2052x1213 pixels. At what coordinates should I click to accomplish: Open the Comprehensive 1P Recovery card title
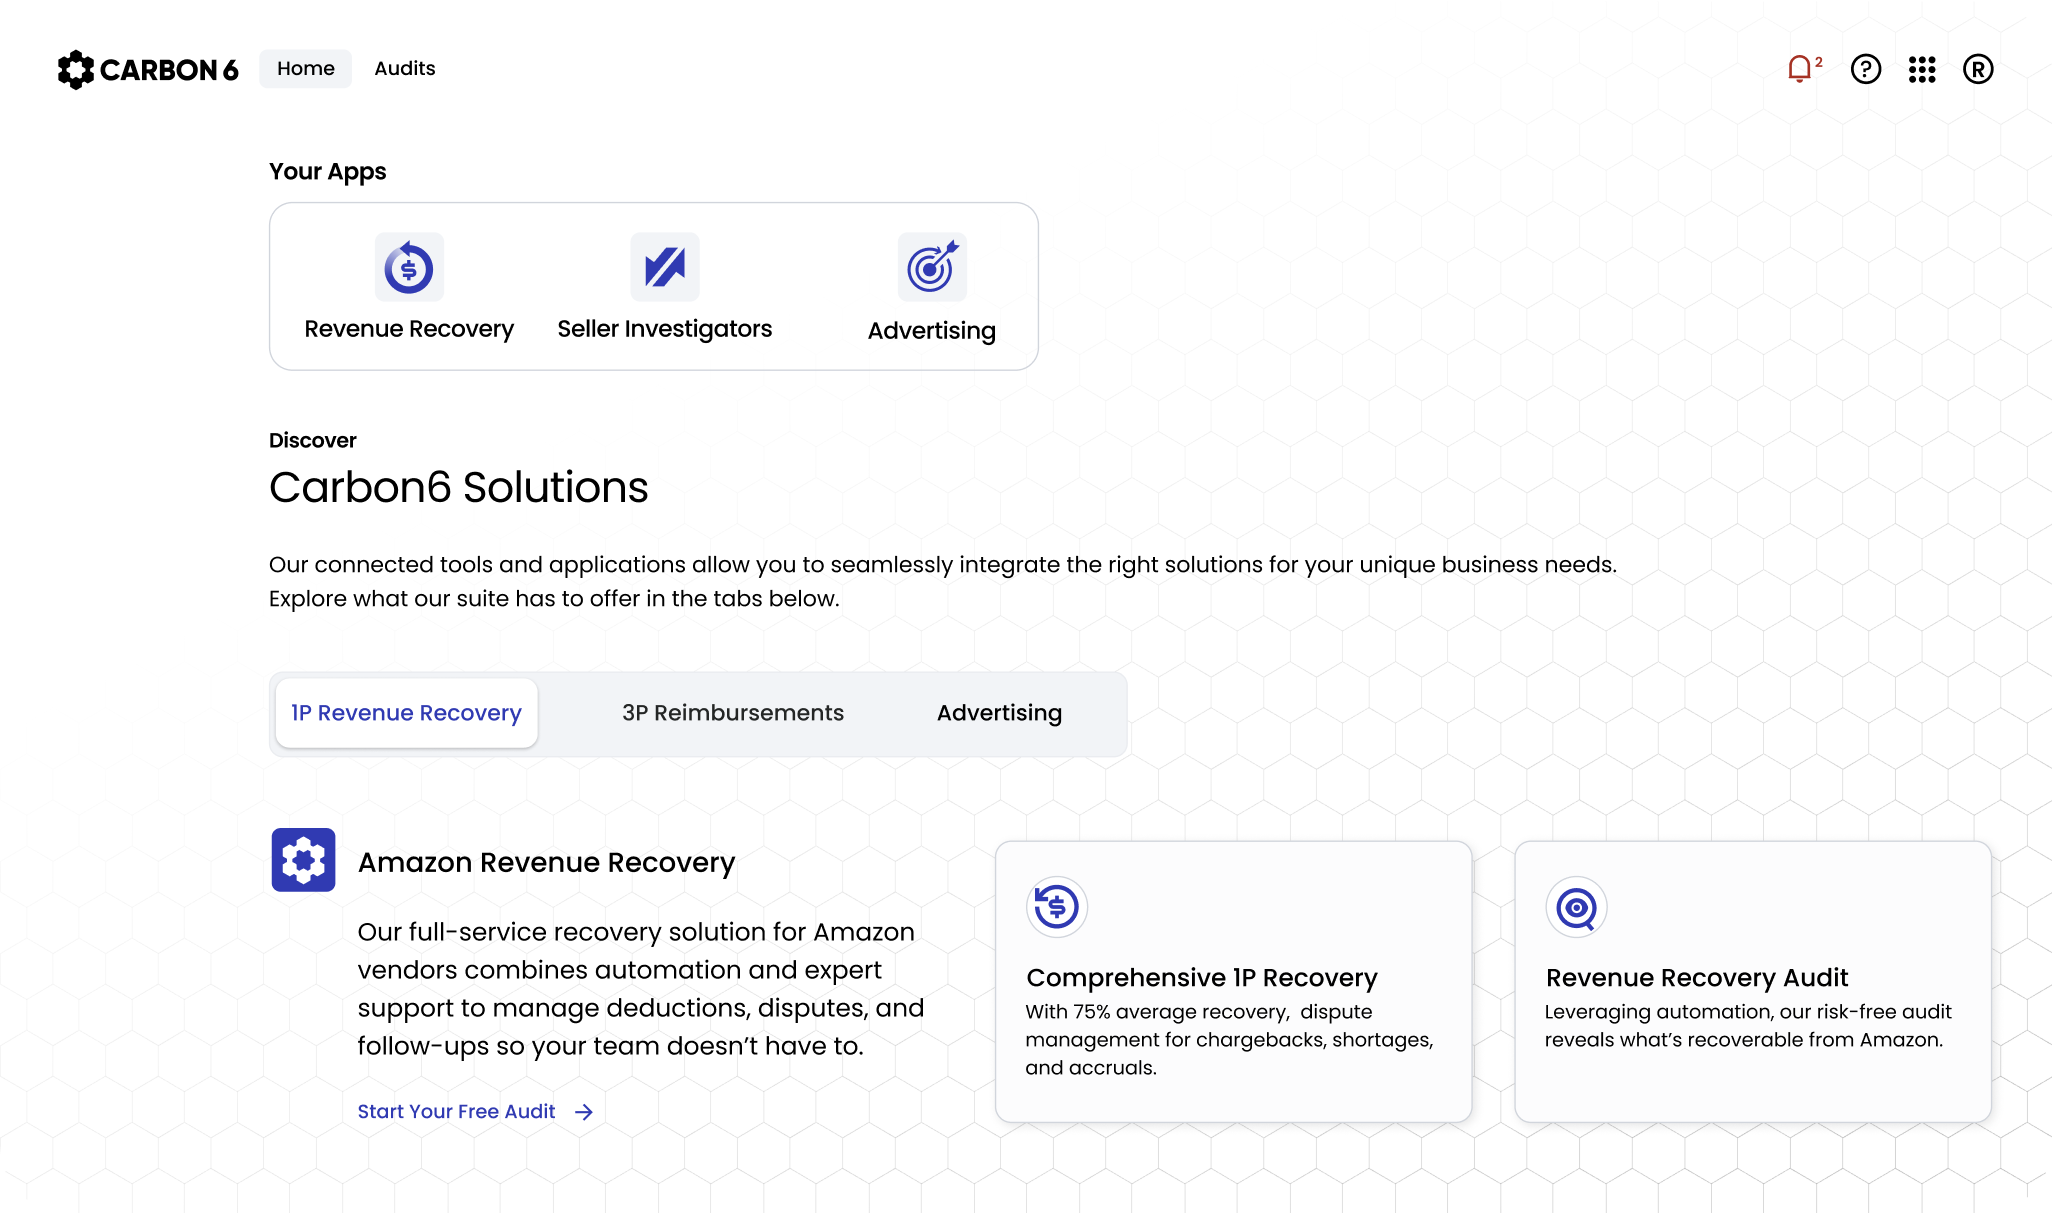[1202, 978]
